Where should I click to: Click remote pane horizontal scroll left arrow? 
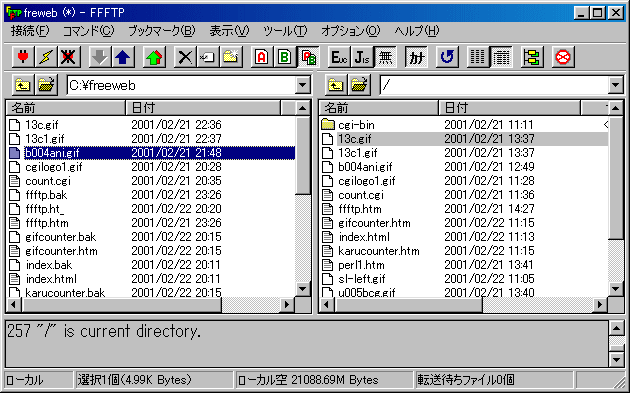tap(326, 305)
